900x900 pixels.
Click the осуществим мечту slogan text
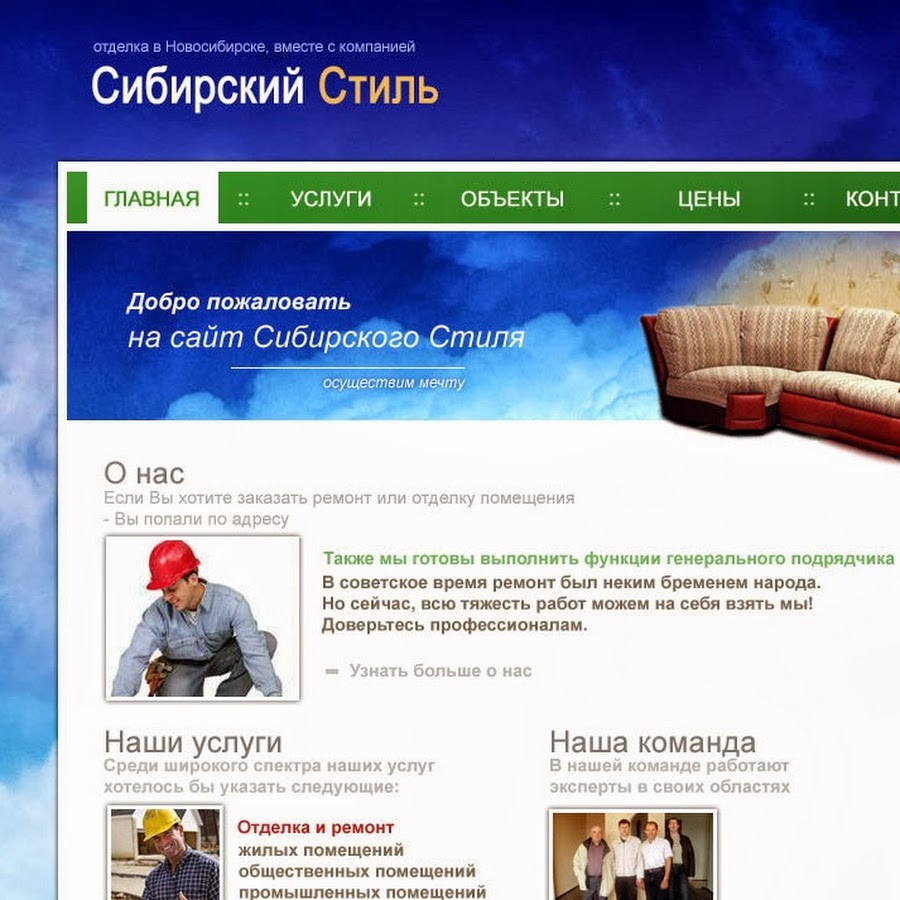coord(393,383)
